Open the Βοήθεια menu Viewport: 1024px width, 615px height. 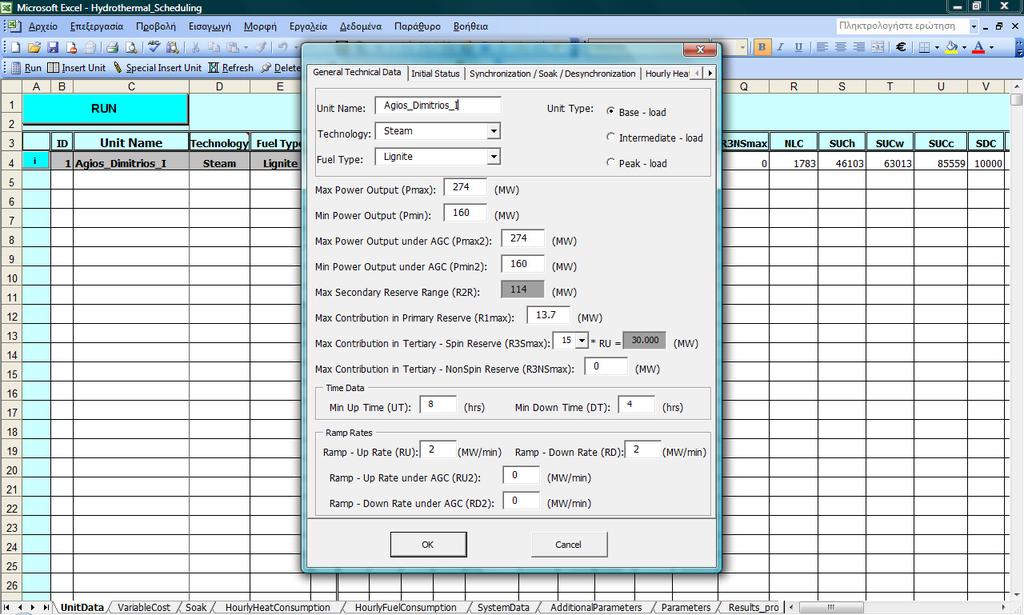470,26
